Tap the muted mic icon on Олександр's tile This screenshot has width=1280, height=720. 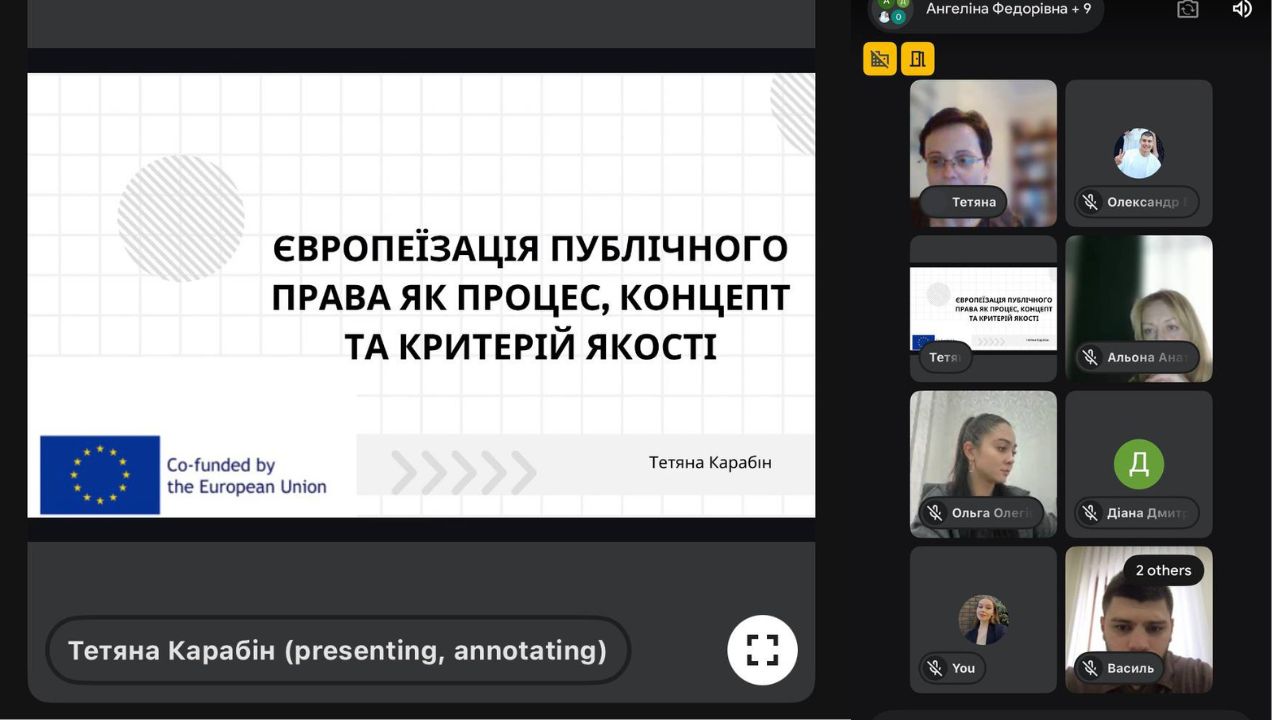click(1090, 202)
